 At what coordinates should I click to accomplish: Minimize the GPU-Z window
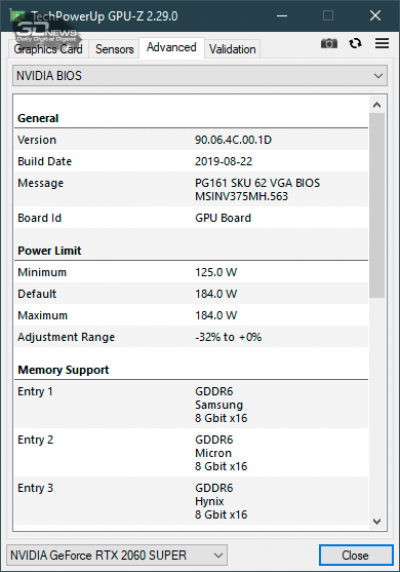point(282,16)
